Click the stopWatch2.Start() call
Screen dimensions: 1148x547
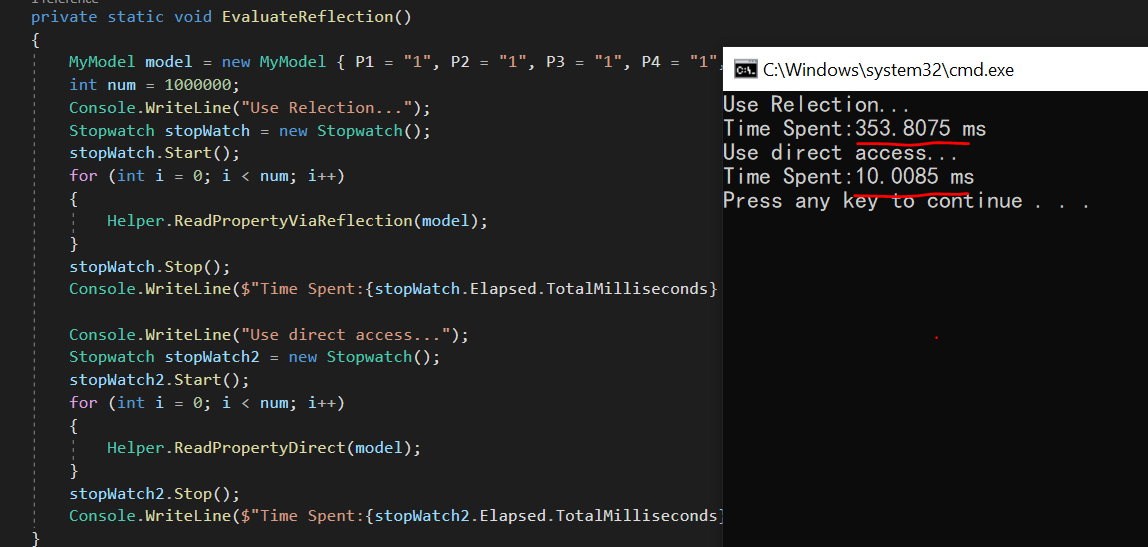coord(159,380)
